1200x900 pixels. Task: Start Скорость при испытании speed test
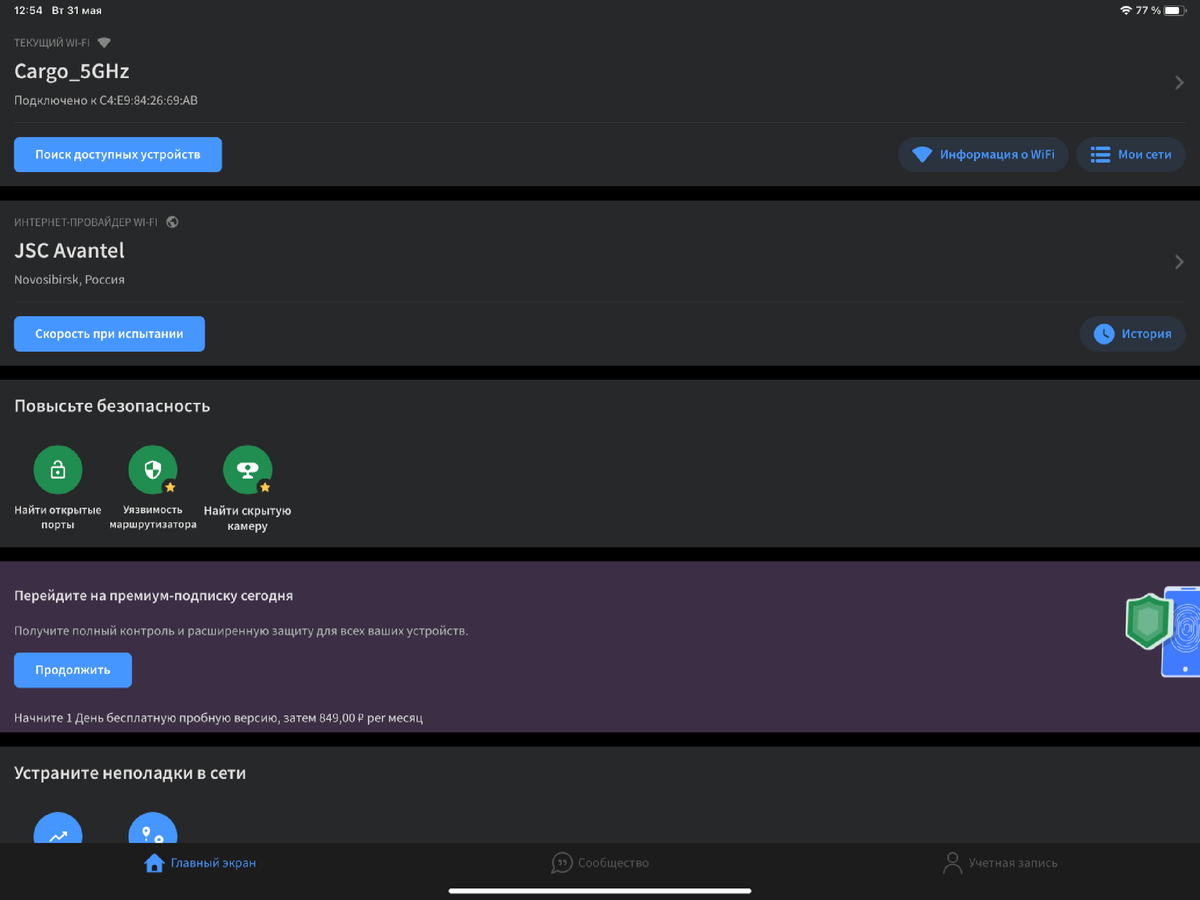point(109,334)
